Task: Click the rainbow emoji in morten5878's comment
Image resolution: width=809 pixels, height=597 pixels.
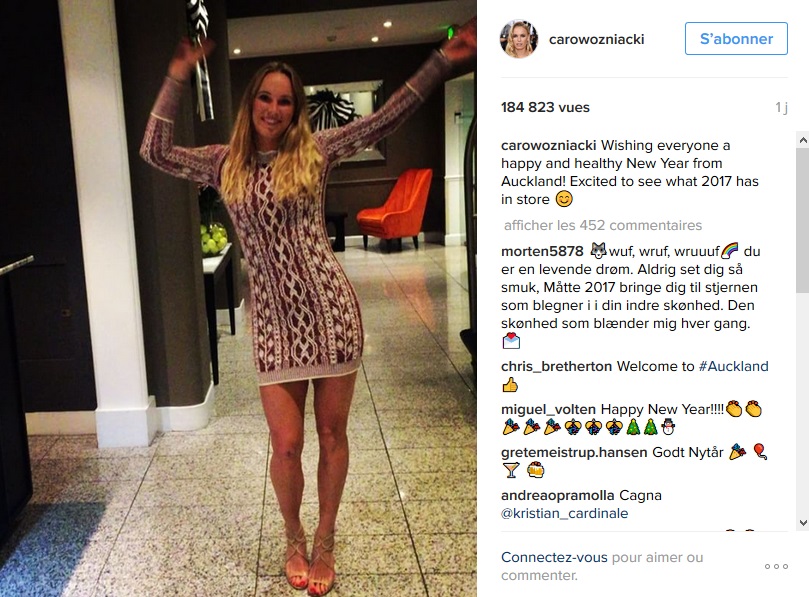Action: point(730,251)
